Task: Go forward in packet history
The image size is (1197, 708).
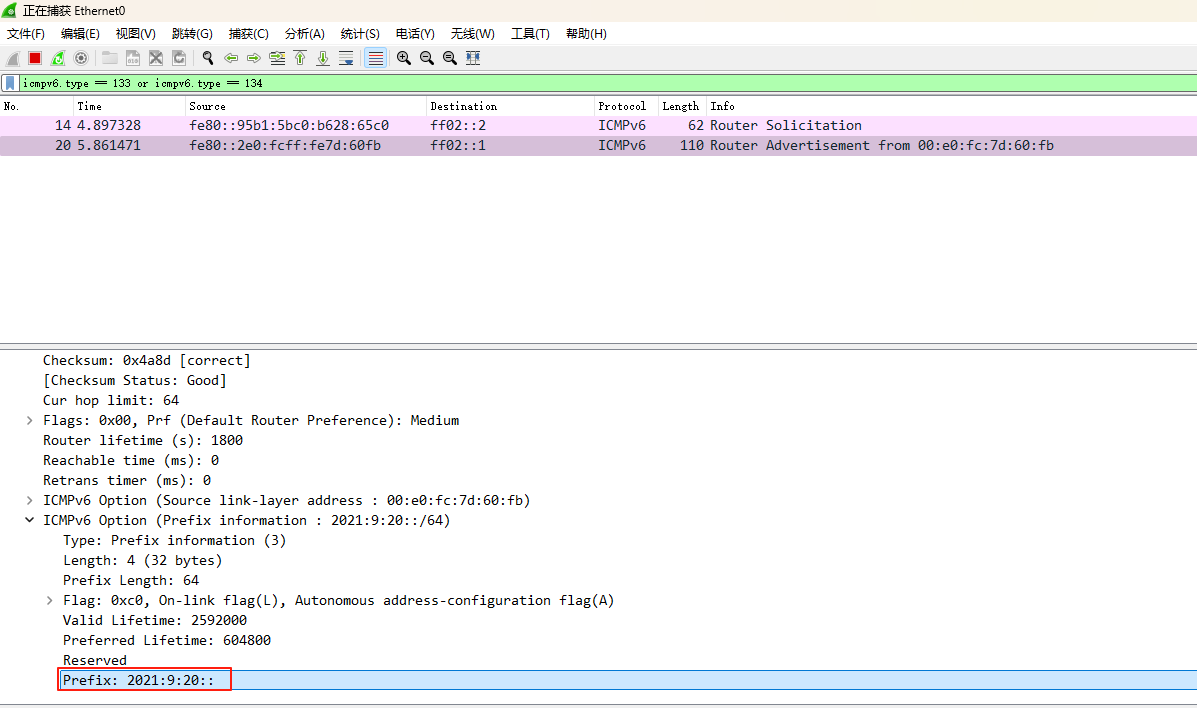Action: click(x=253, y=58)
